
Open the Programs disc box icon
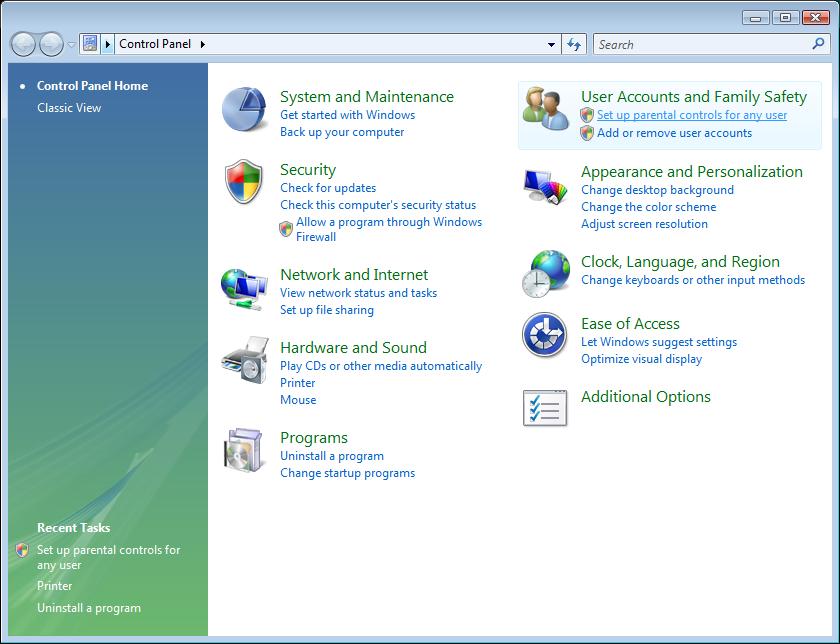[x=244, y=450]
